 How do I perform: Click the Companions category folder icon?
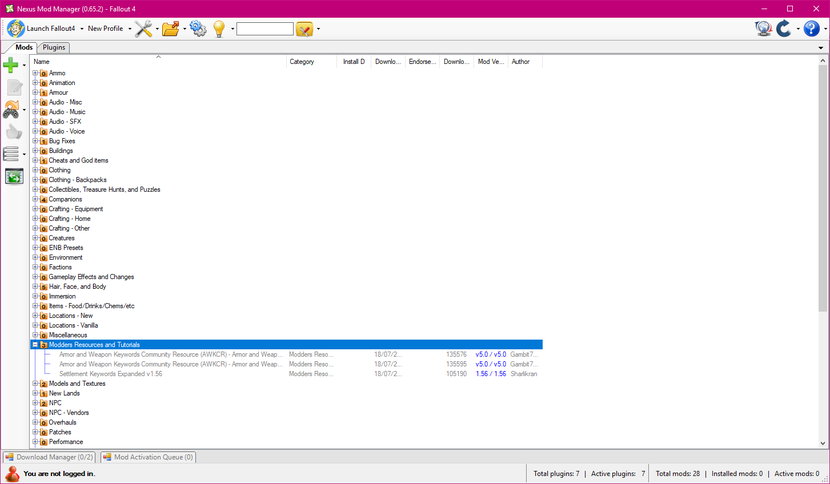click(x=43, y=199)
